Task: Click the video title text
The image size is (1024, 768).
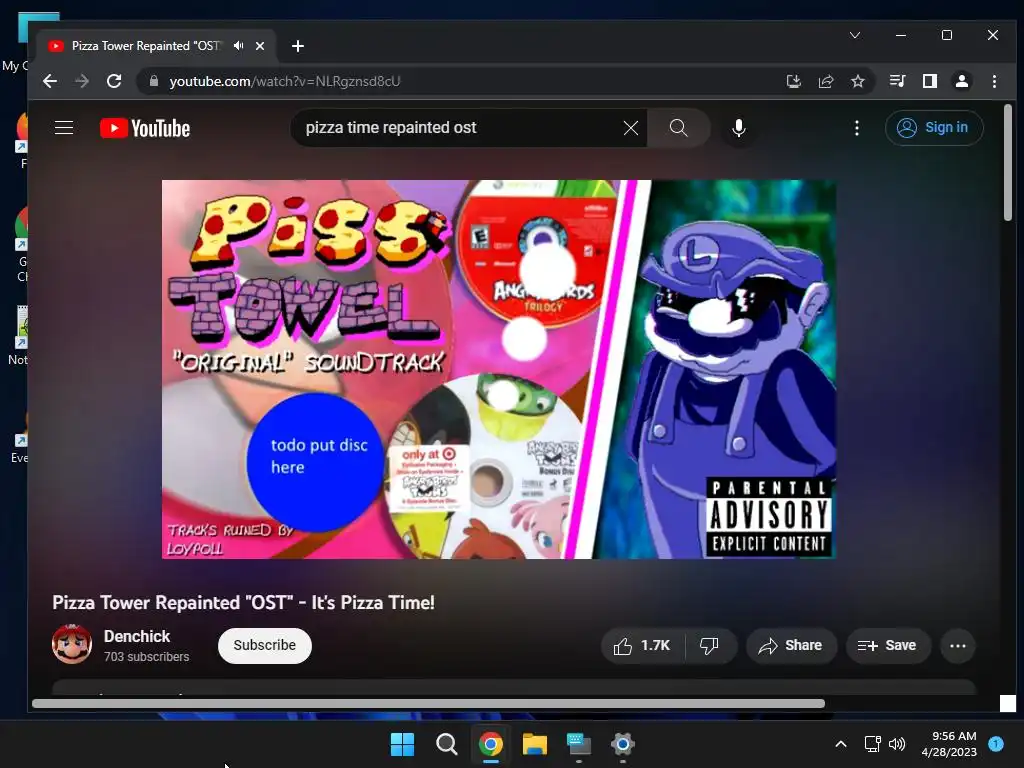Action: click(243, 602)
